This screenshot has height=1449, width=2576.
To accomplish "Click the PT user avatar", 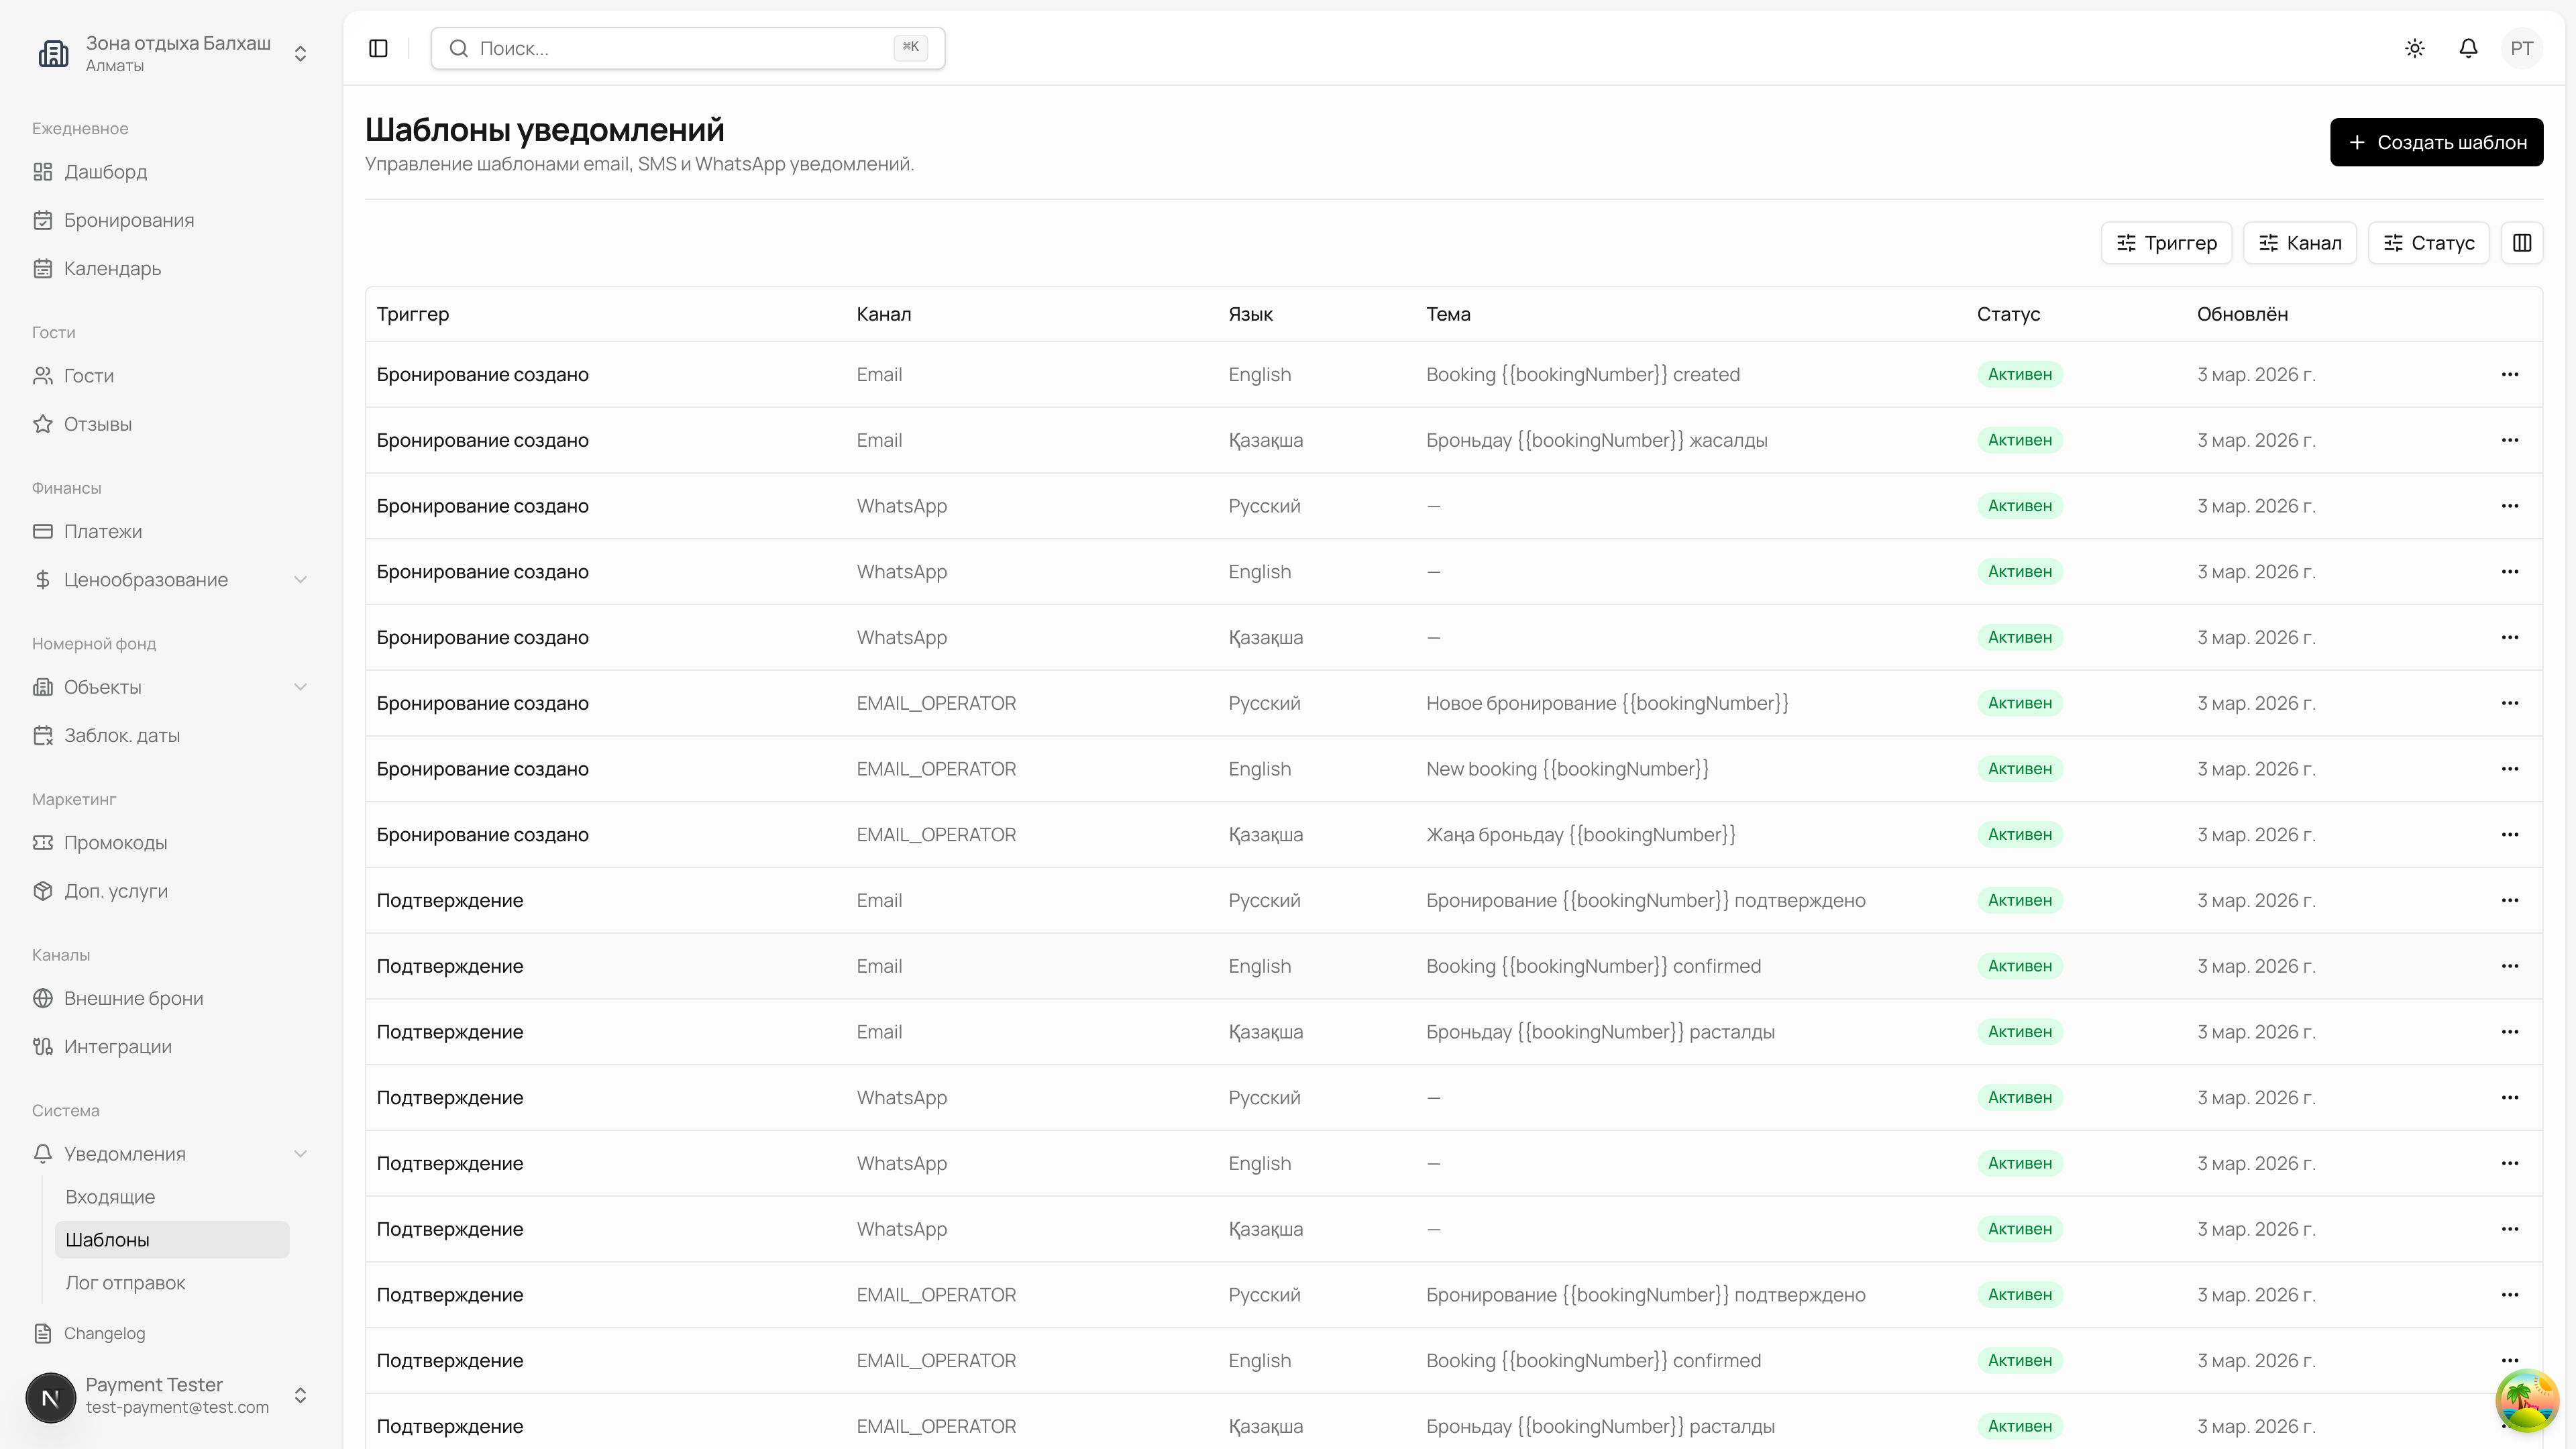I will pyautogui.click(x=2521, y=48).
